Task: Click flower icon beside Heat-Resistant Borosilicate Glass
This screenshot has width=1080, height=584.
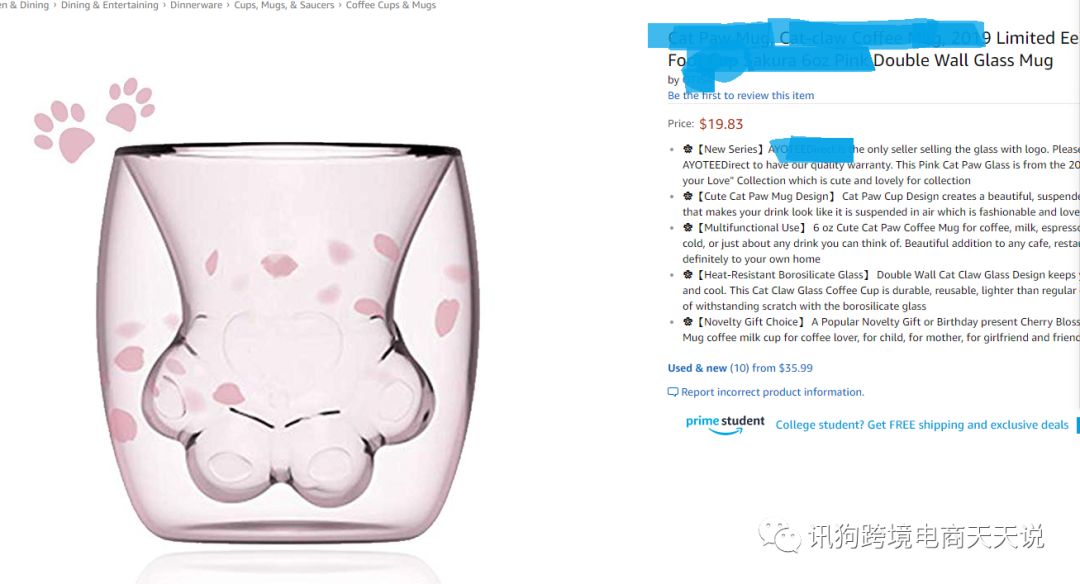Action: coord(687,275)
